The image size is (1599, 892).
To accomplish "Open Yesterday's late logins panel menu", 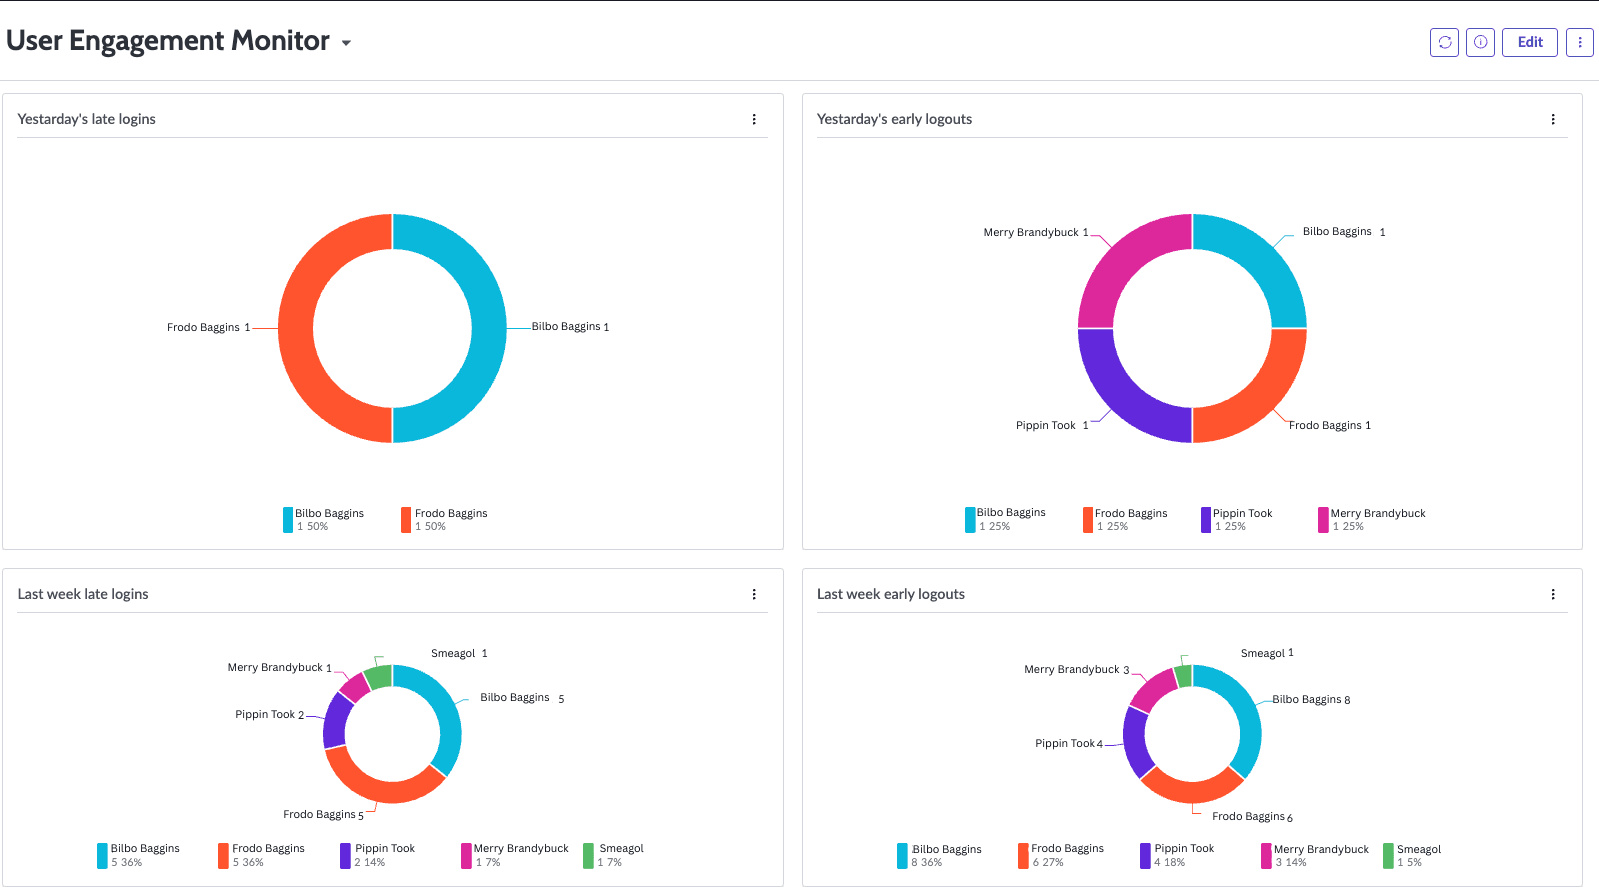I will [754, 119].
